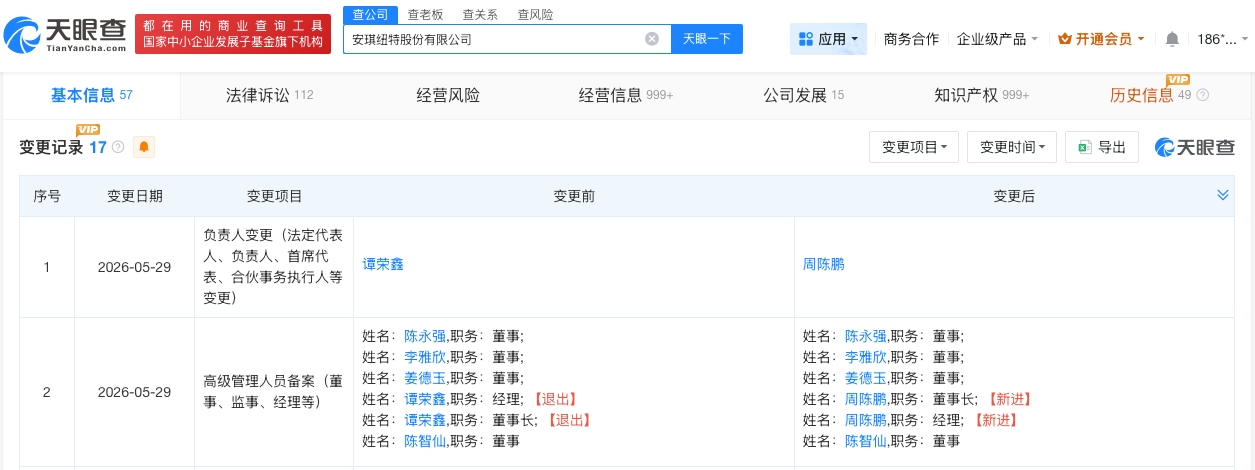Click the crown icon beside 开通会员
The height and width of the screenshot is (470, 1255).
pyautogui.click(x=1064, y=39)
